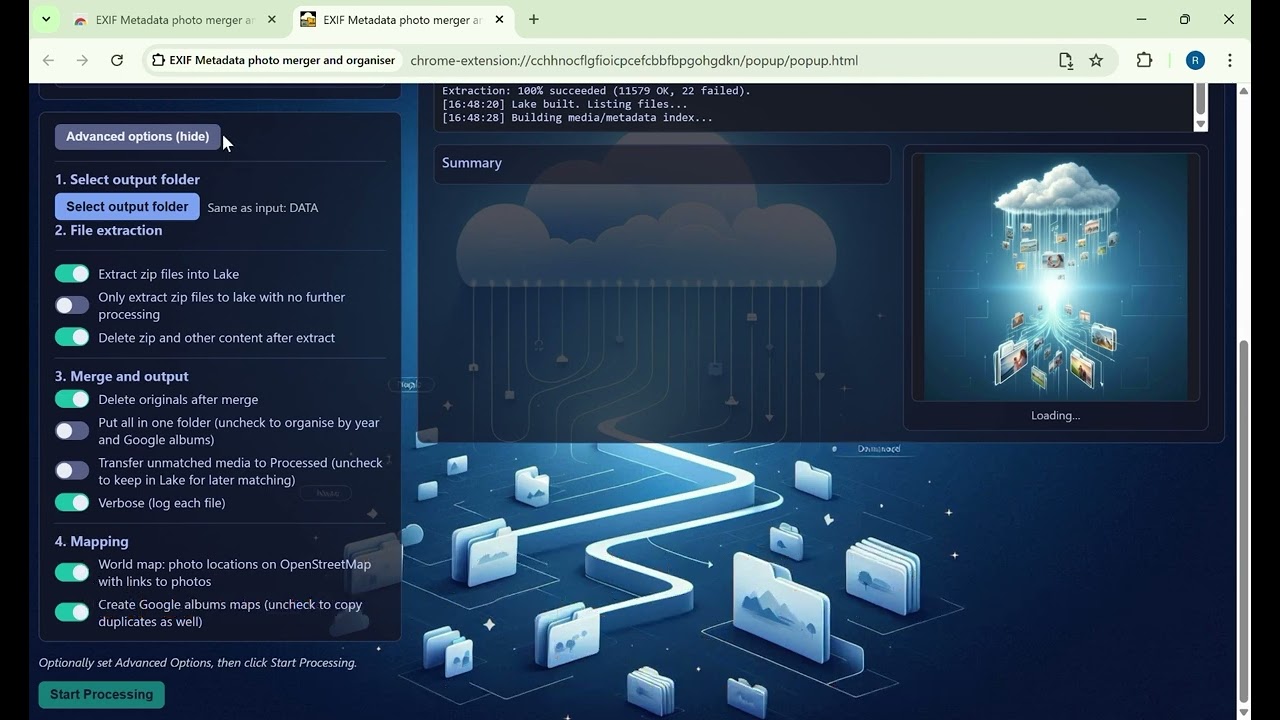Toggle Extract zip files into Lake
This screenshot has width=1280, height=720.
point(72,274)
